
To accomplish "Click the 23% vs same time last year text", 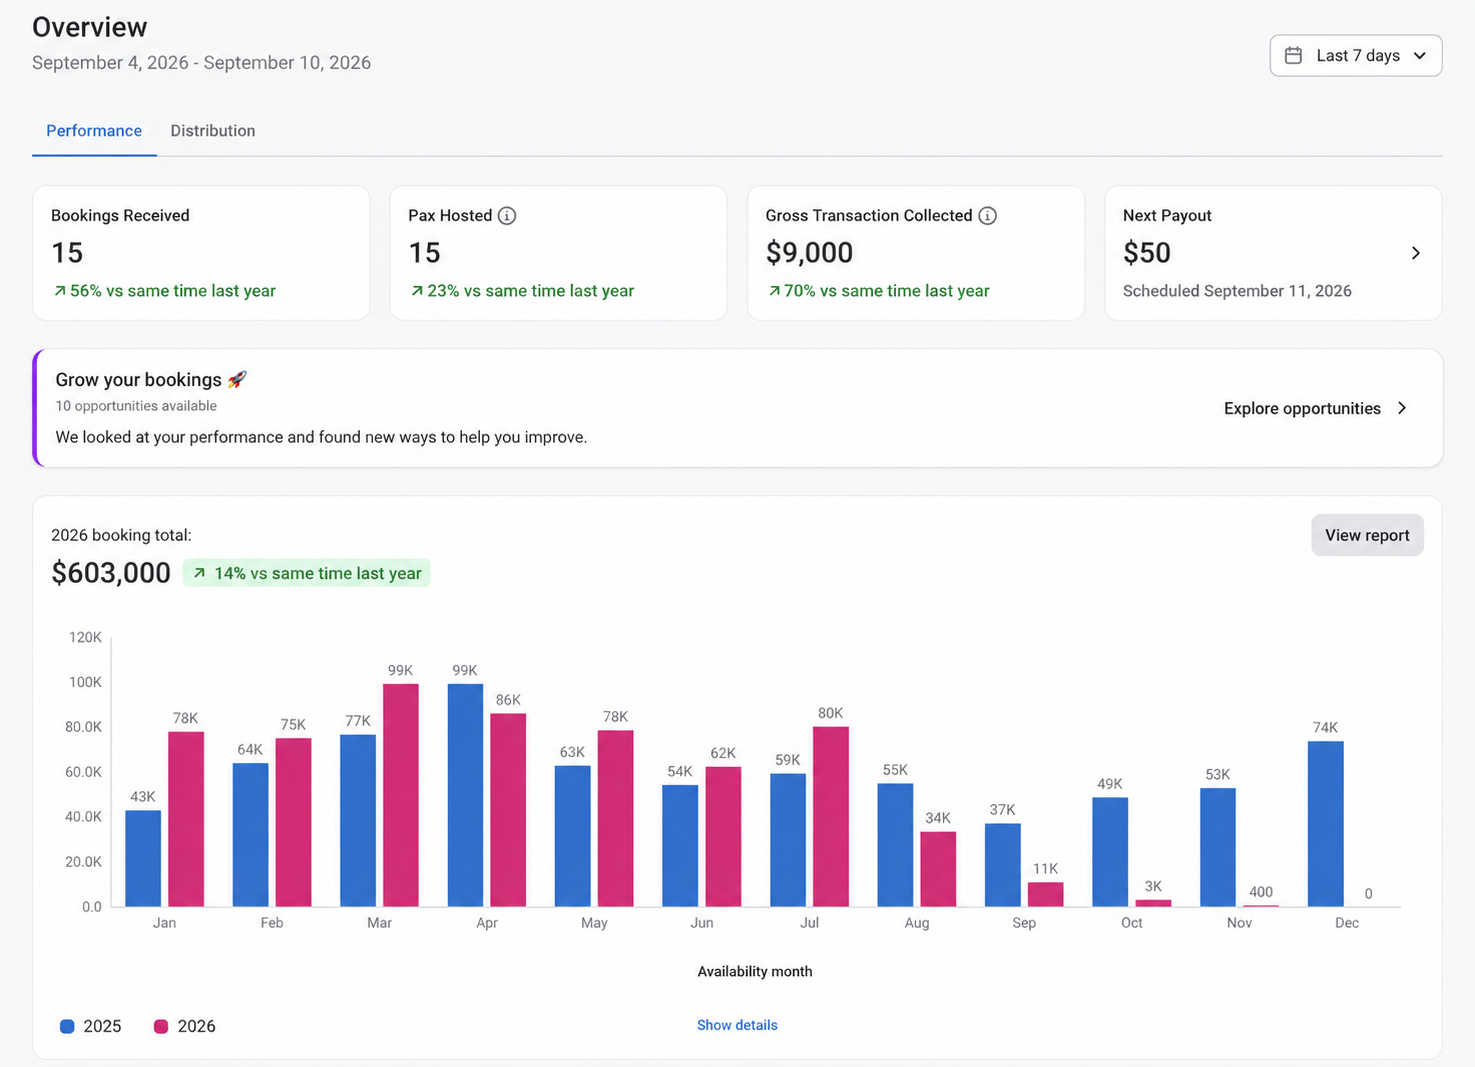I will tap(530, 291).
